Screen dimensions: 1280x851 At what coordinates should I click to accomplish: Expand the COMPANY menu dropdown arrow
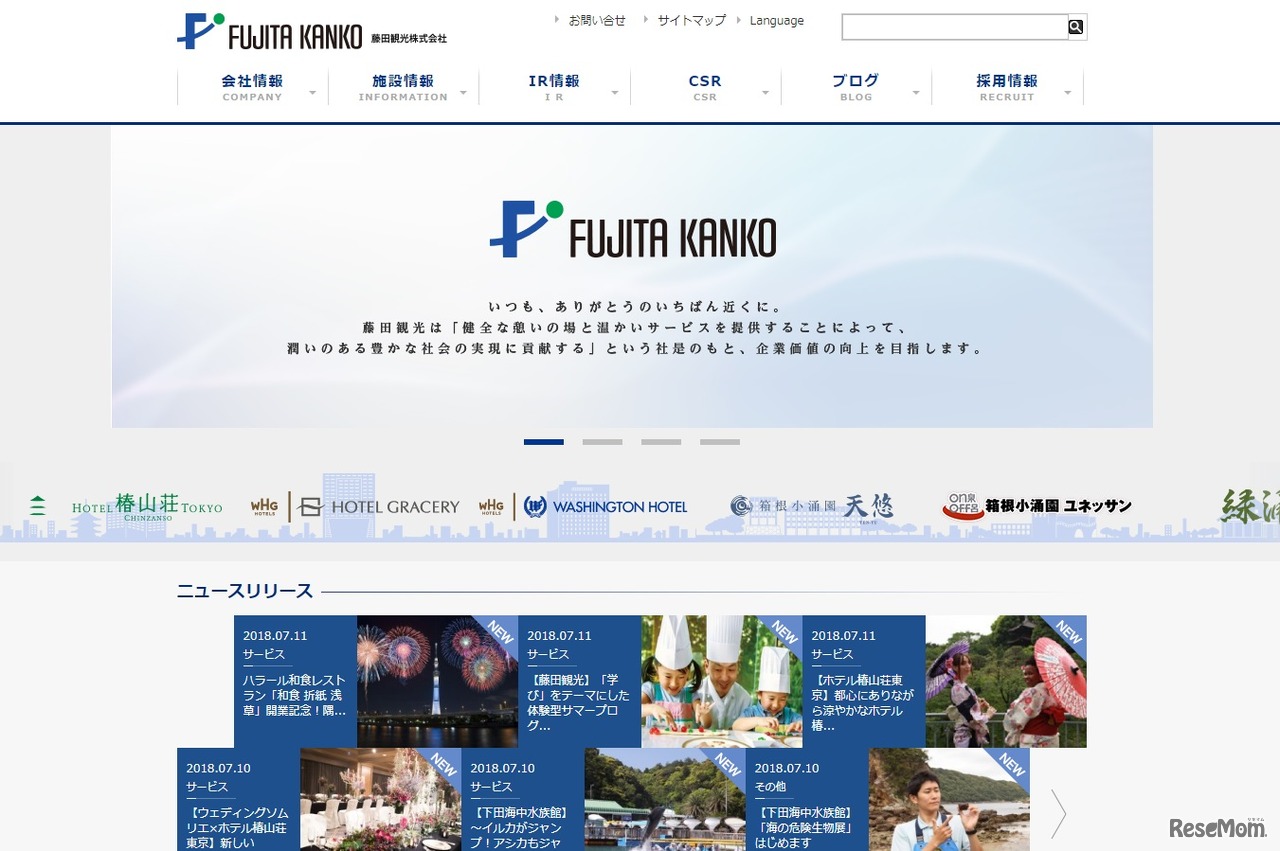coord(312,93)
